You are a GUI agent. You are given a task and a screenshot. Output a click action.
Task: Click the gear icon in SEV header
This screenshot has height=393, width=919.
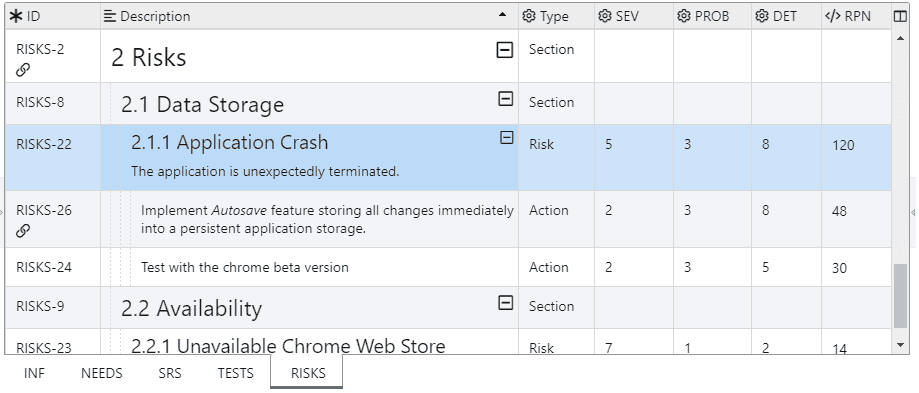(x=605, y=16)
